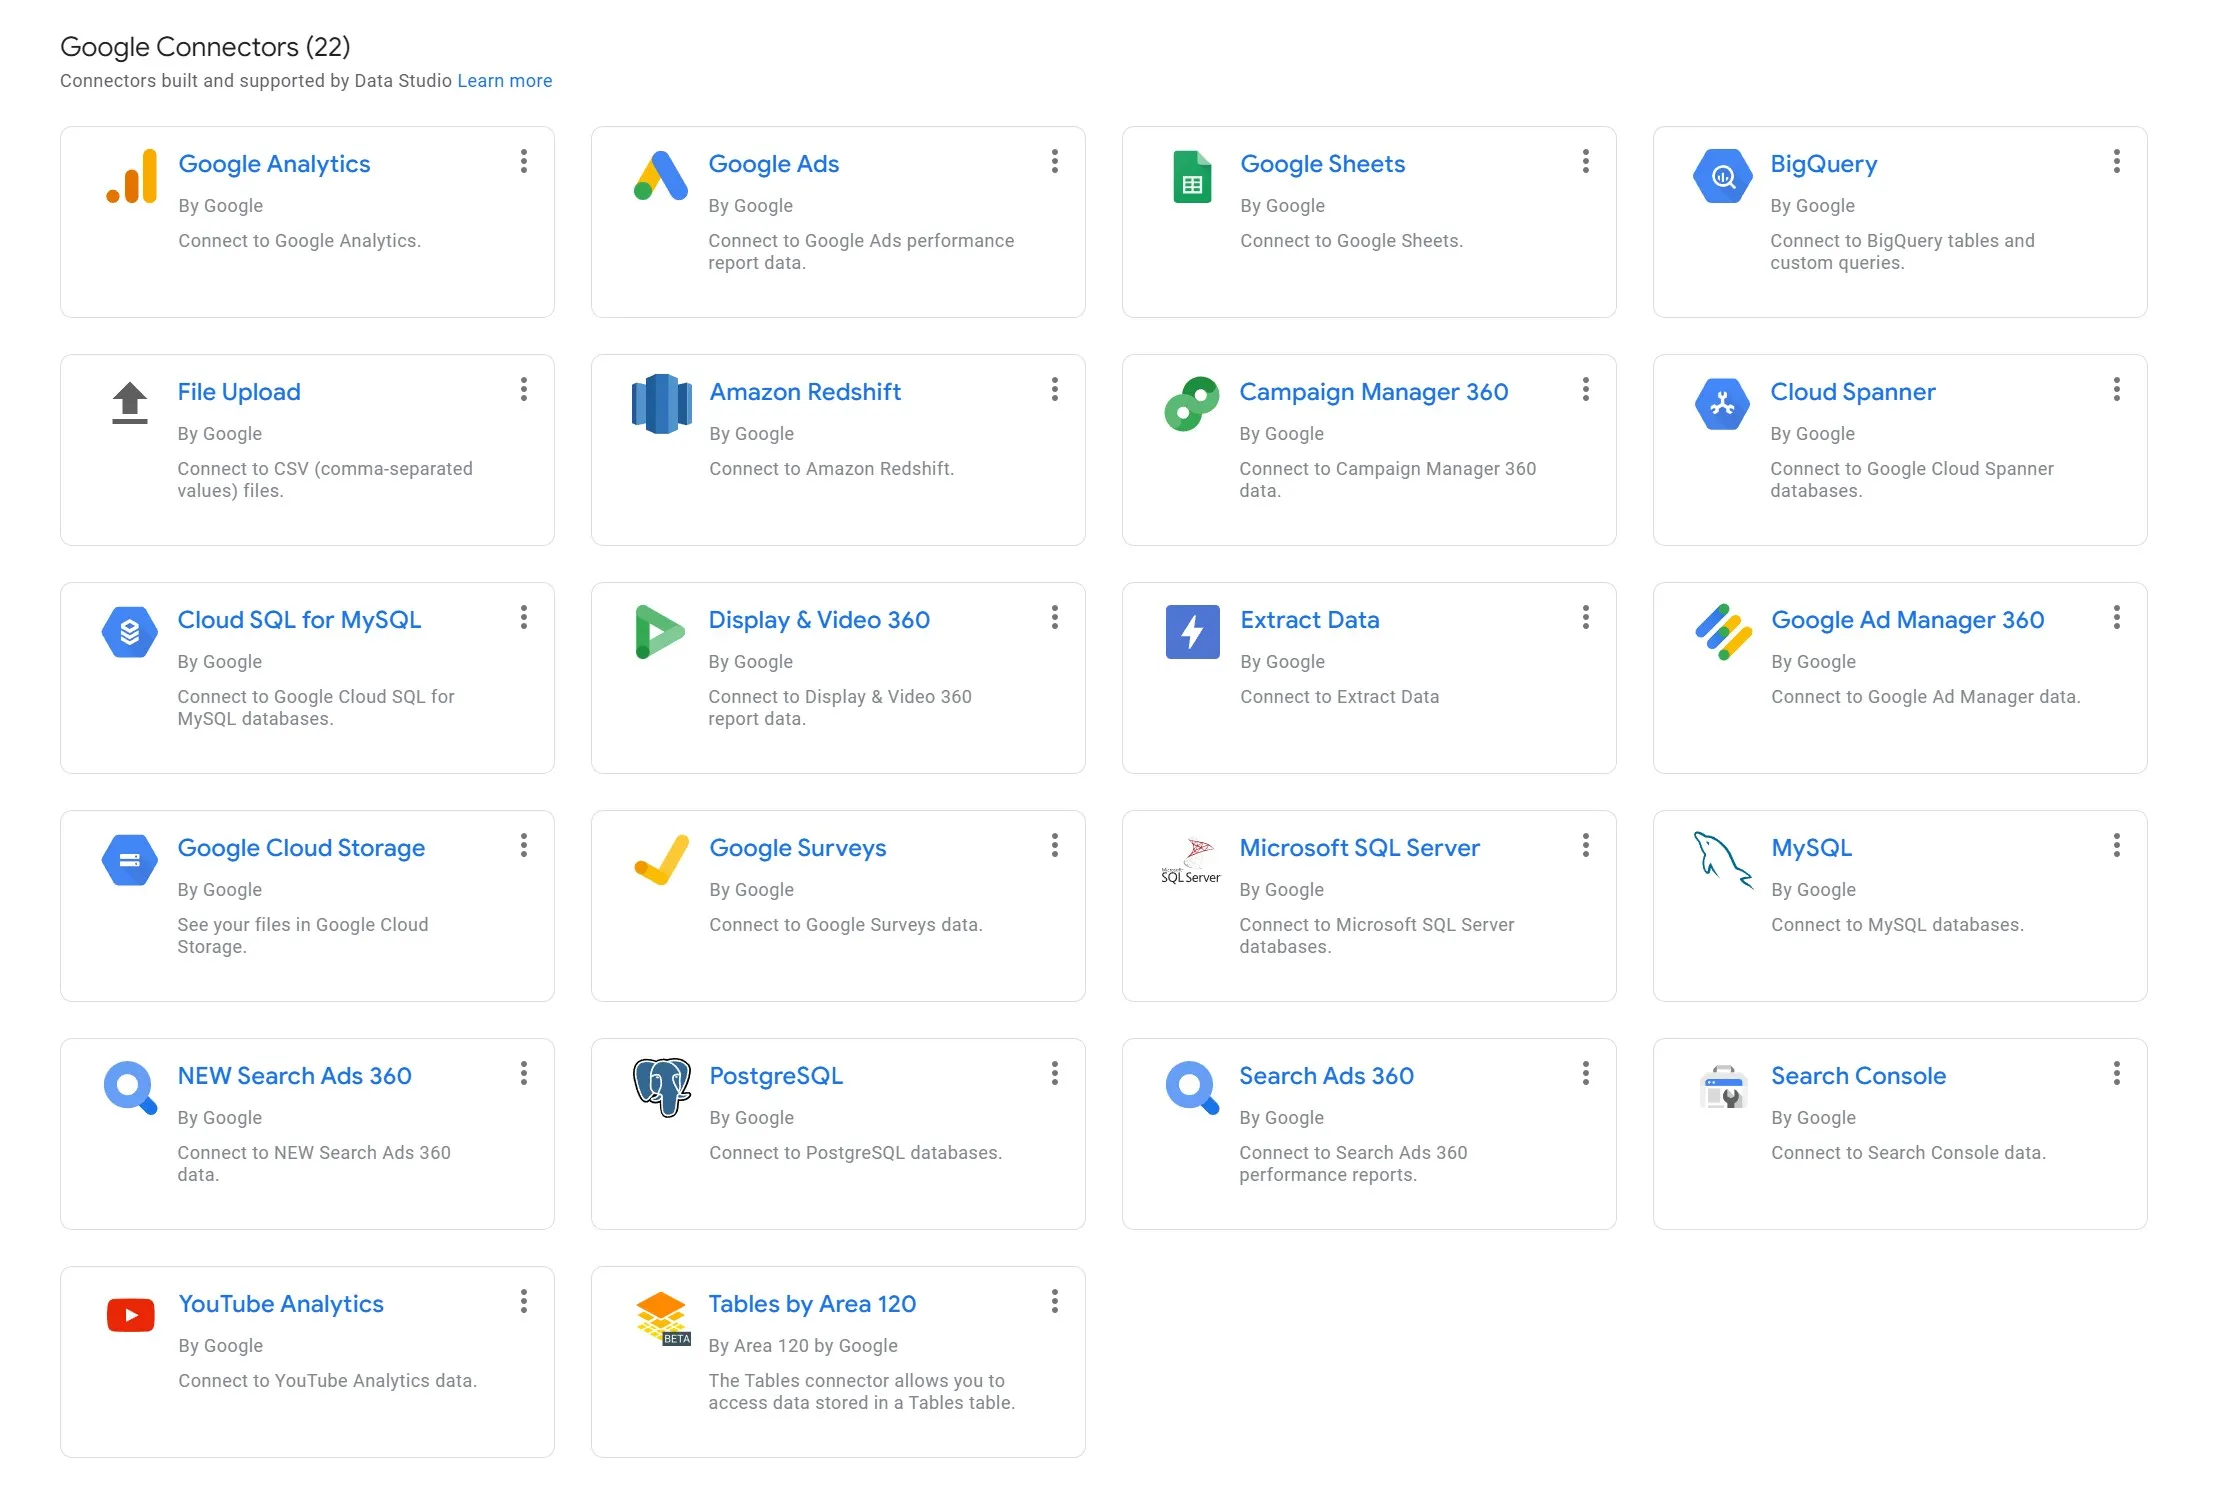The image size is (2236, 1498).
Task: Open the more options for MySQL connector
Action: pyautogui.click(x=2116, y=846)
